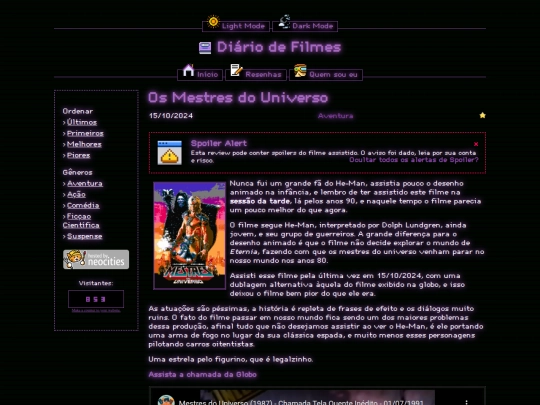This screenshot has width=540, height=405.
Task: Click the sun icon for light mode
Action: [x=213, y=22]
